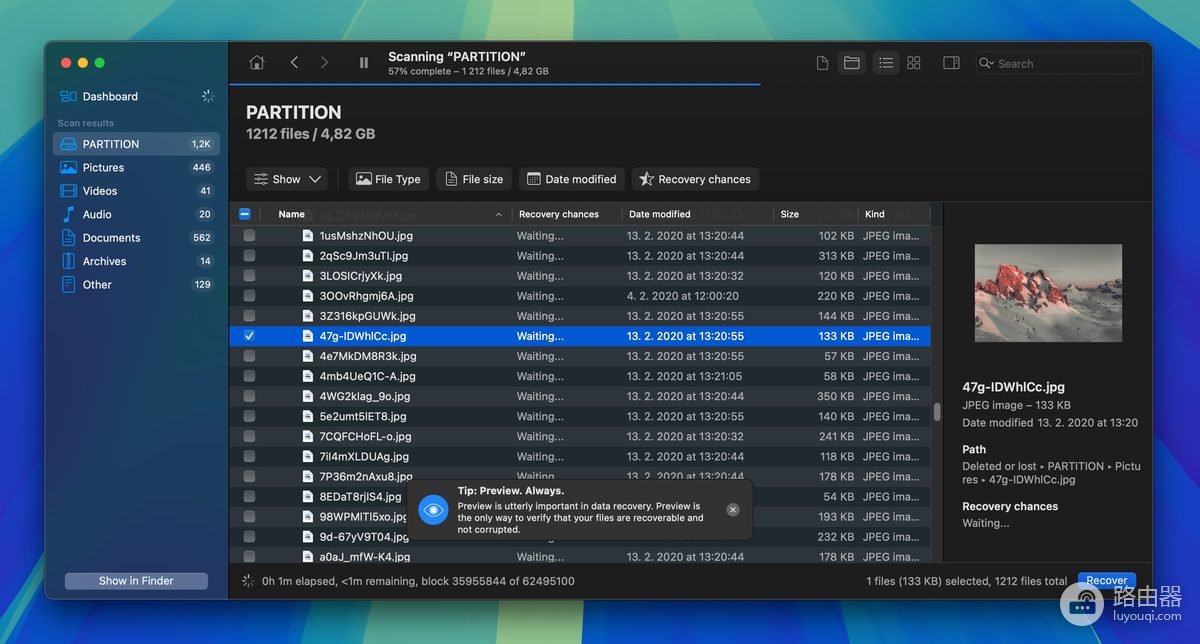
Task: Focus the Search field
Action: (x=1059, y=63)
